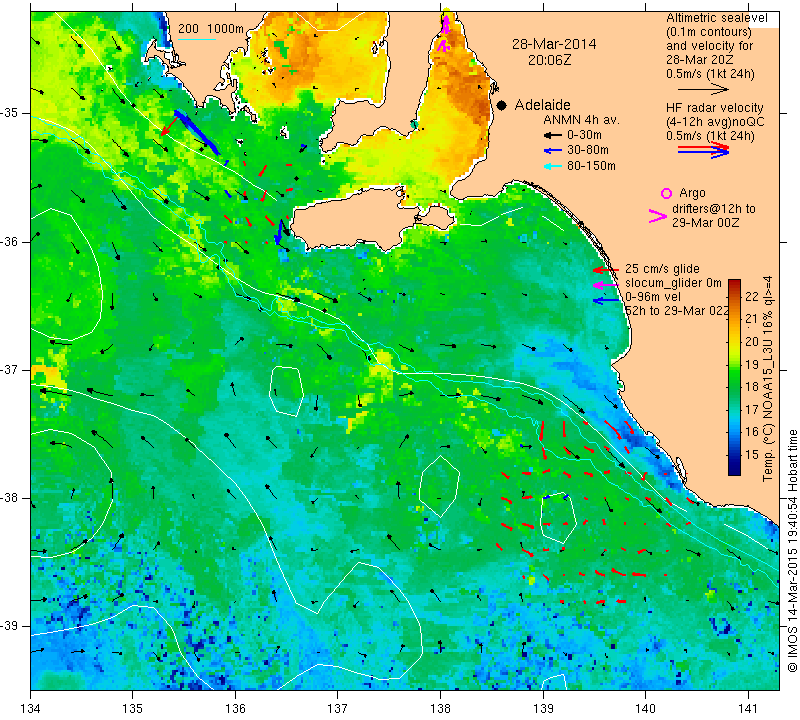The image size is (800, 720).
Task: Click the temperature color bar at 19 degrees
Action: pos(734,364)
